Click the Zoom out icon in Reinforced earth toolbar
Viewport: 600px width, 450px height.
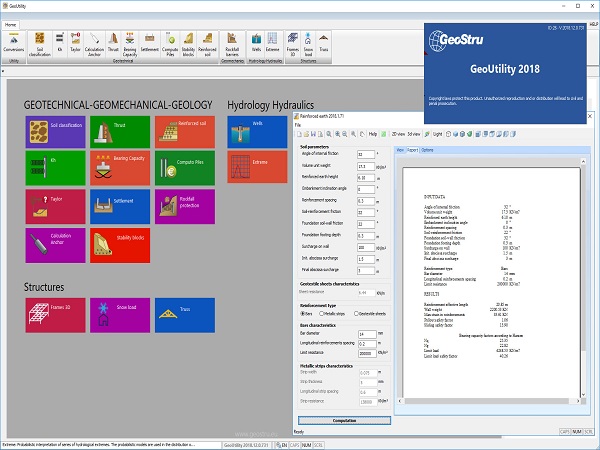345,134
